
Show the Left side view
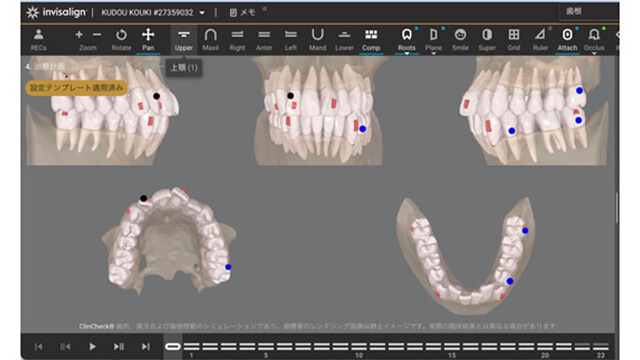(291, 40)
